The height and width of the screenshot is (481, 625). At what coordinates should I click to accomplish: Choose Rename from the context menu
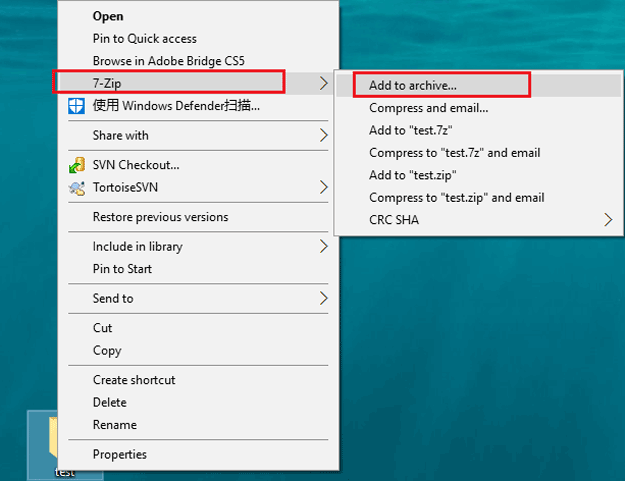199,424
